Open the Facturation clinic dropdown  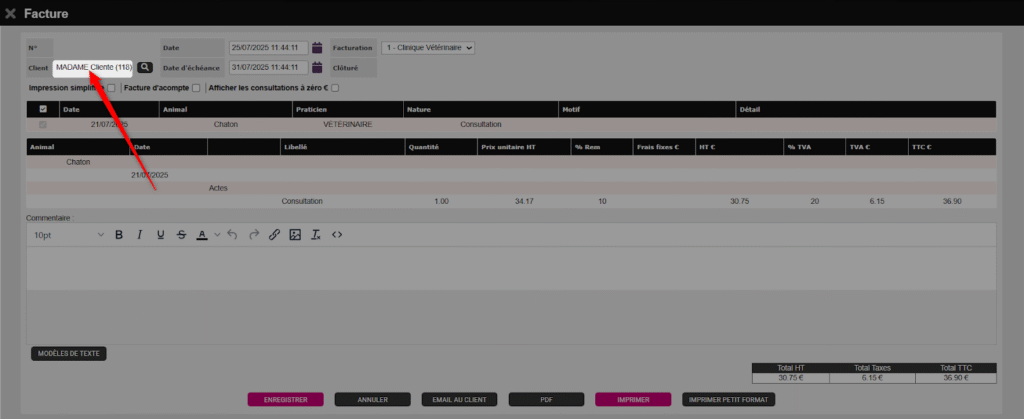(428, 47)
